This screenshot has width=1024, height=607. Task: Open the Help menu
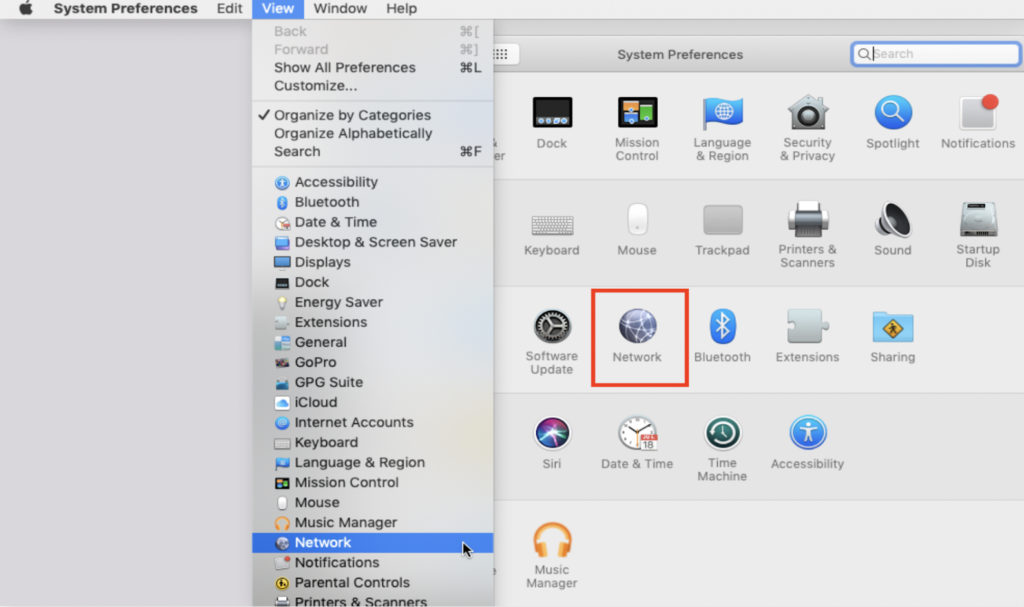coord(401,8)
